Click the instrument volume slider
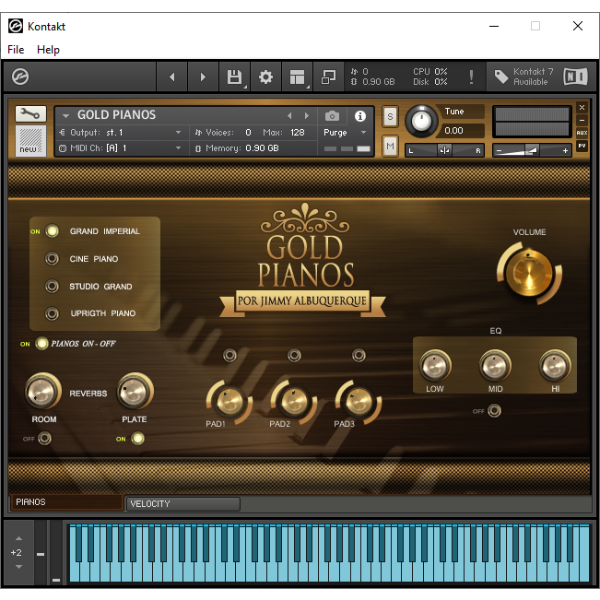This screenshot has height=600, width=600. pyautogui.click(x=532, y=150)
